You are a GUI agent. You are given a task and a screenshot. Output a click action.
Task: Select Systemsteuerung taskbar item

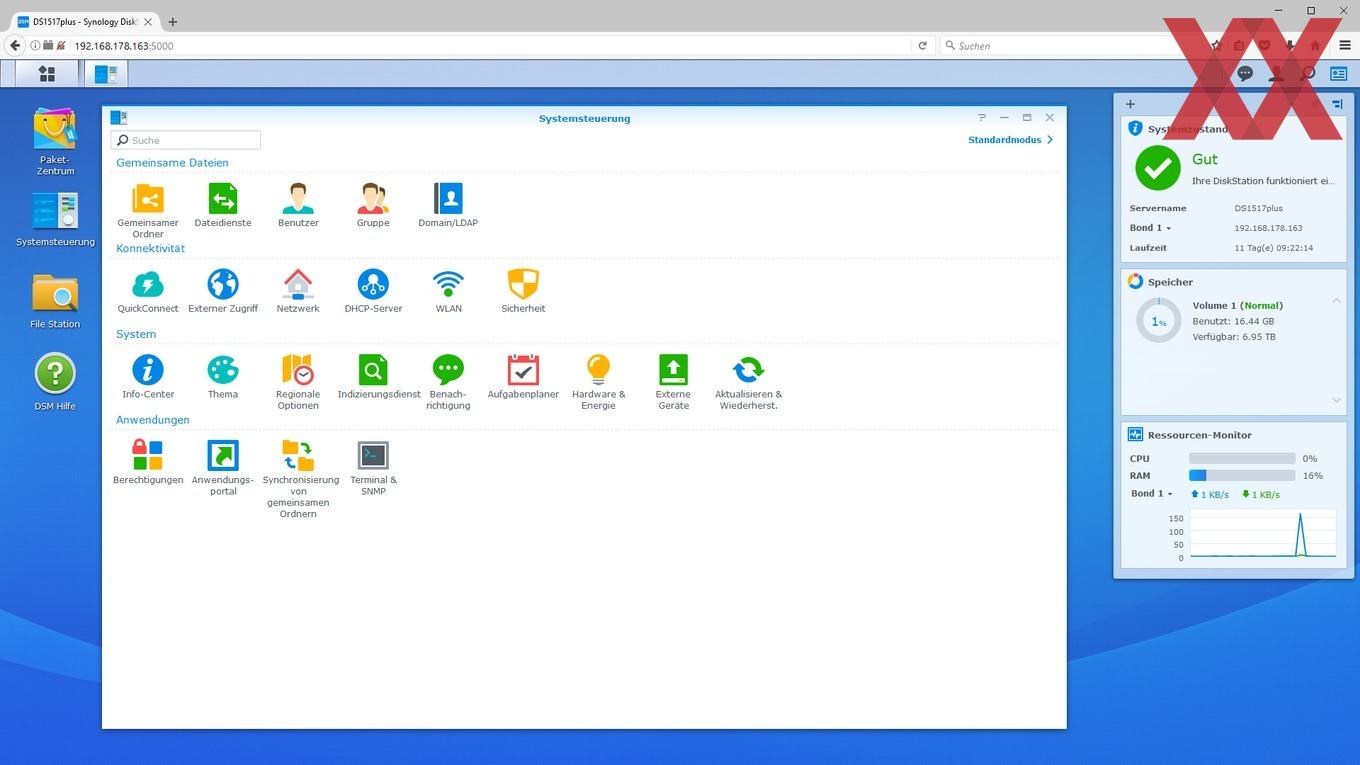106,73
